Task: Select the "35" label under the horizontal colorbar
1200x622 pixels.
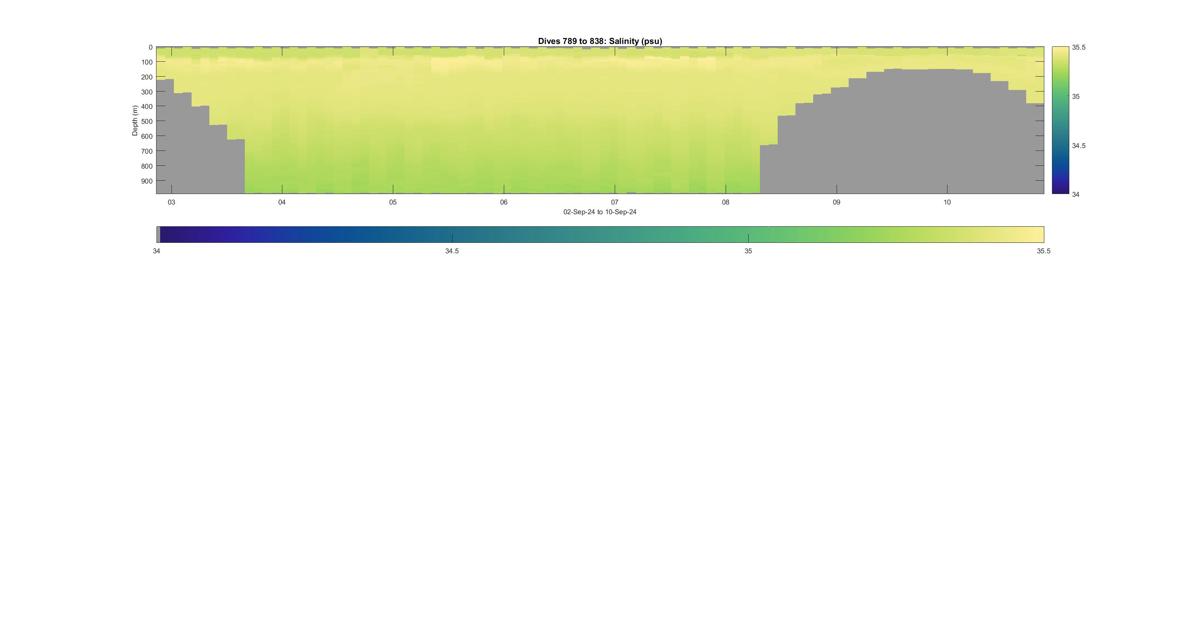Action: click(748, 251)
